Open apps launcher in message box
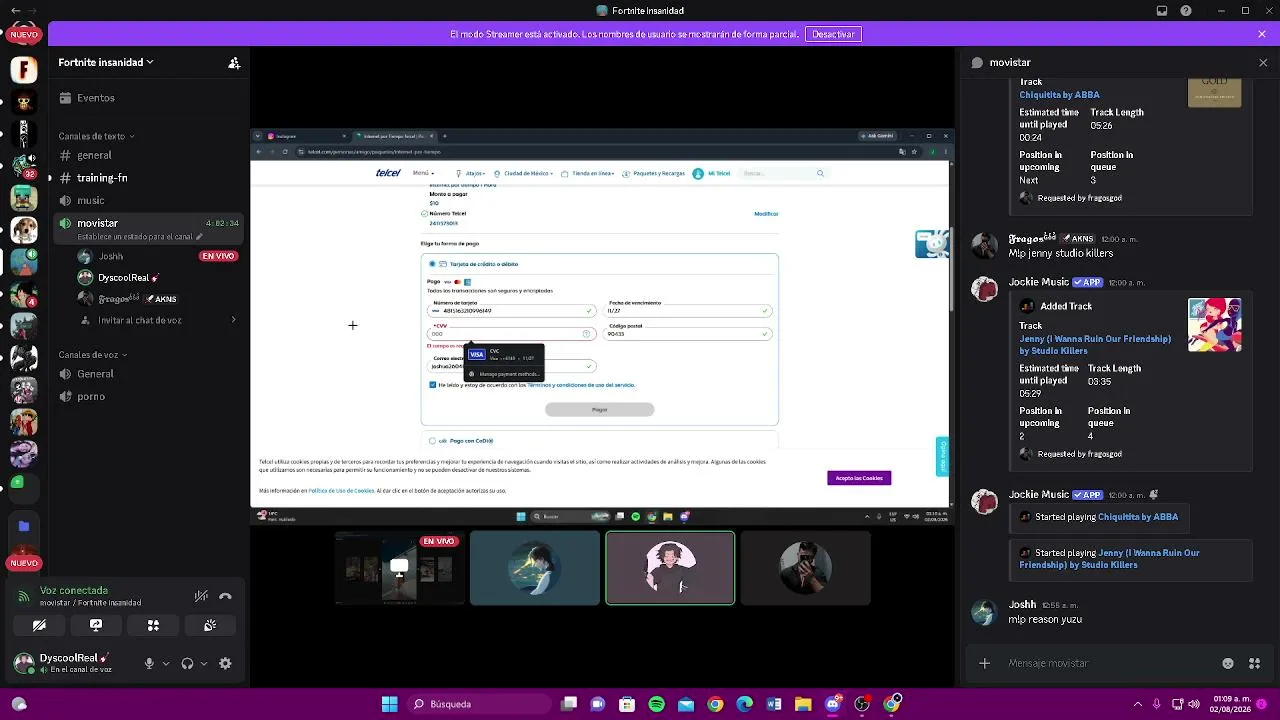Screen dimensions: 1280x720 (1254, 663)
